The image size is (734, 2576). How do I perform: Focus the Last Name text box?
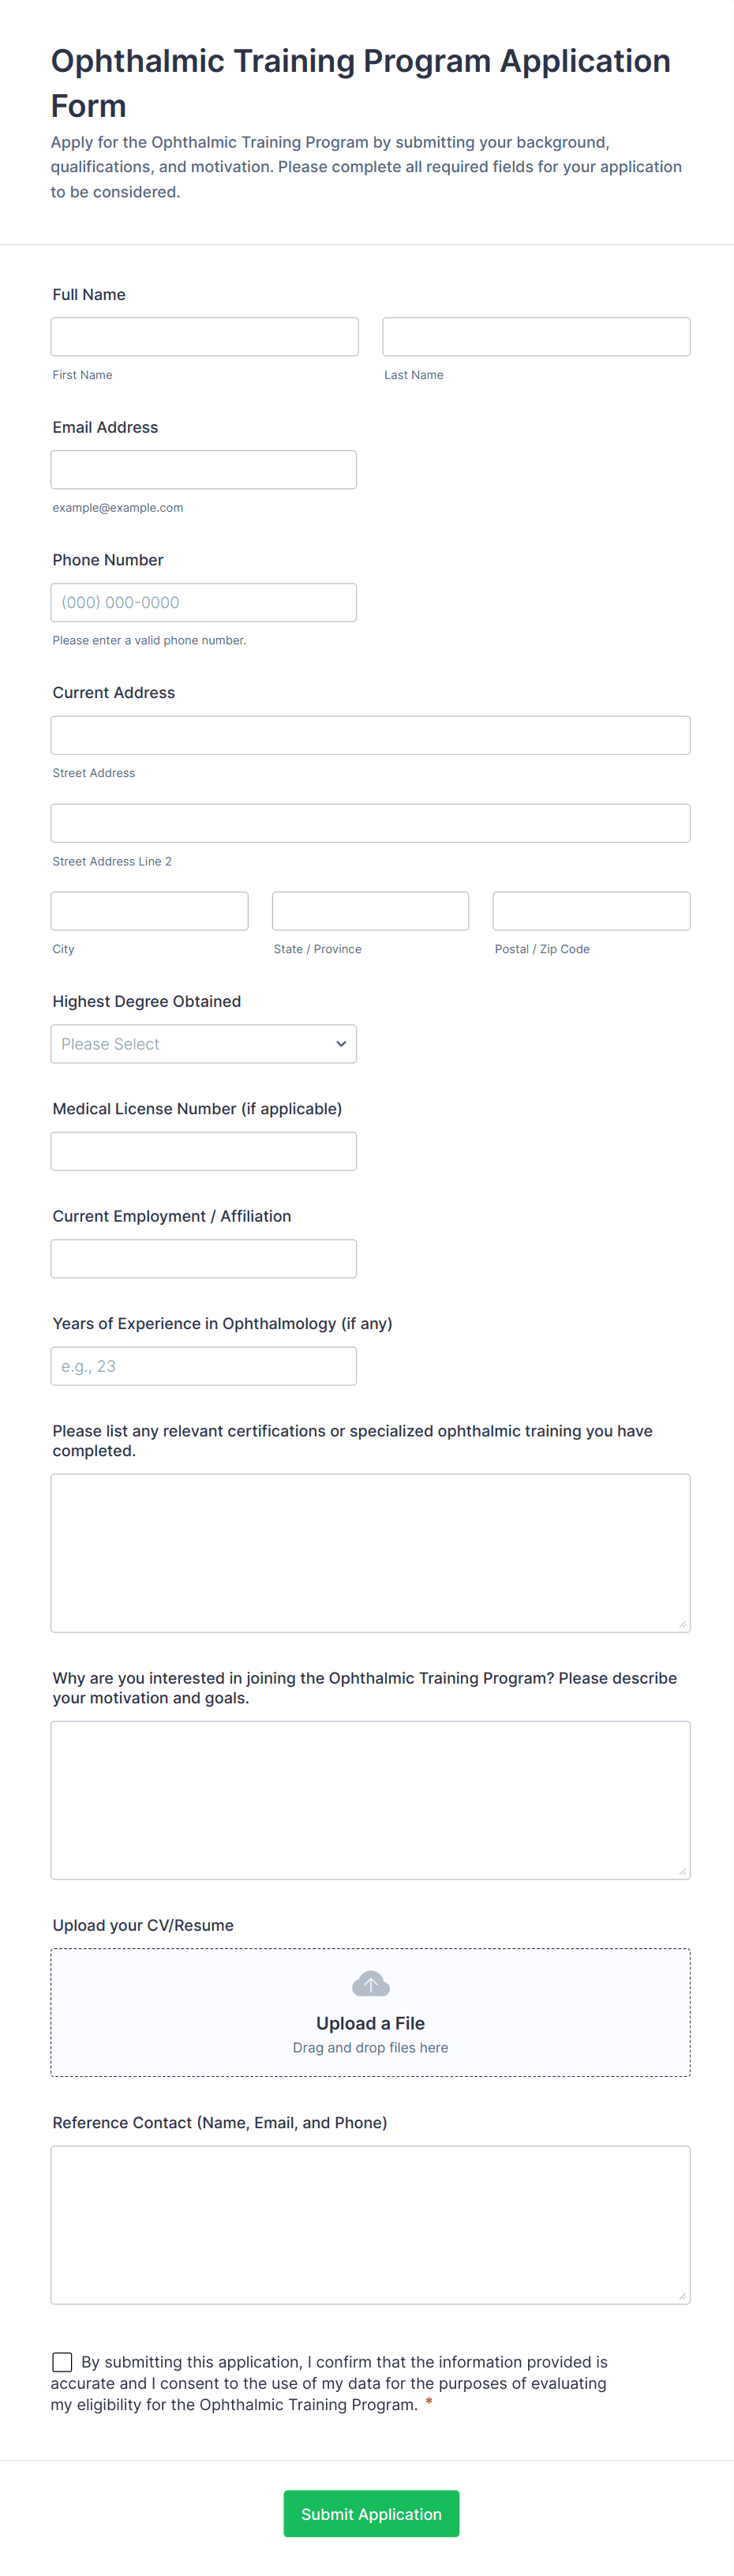point(536,336)
